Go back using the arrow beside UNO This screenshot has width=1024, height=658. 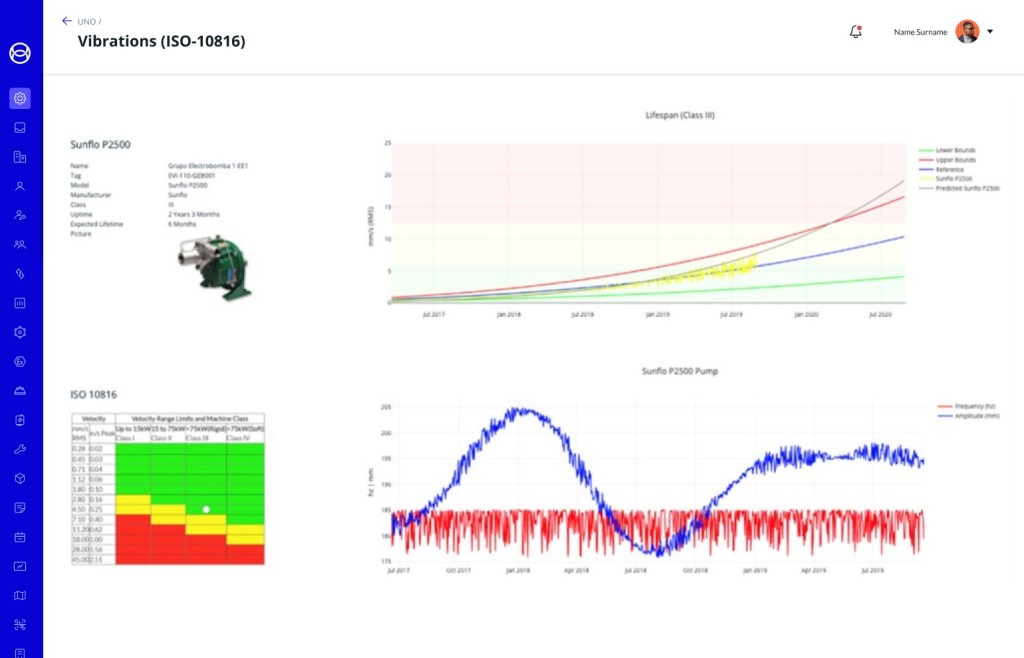point(67,21)
